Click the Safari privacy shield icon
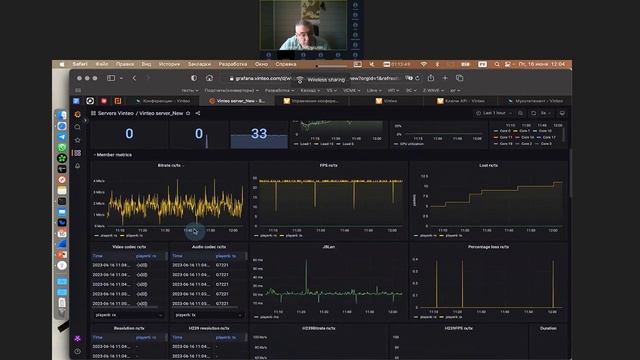This screenshot has width=640, height=360. [x=194, y=78]
